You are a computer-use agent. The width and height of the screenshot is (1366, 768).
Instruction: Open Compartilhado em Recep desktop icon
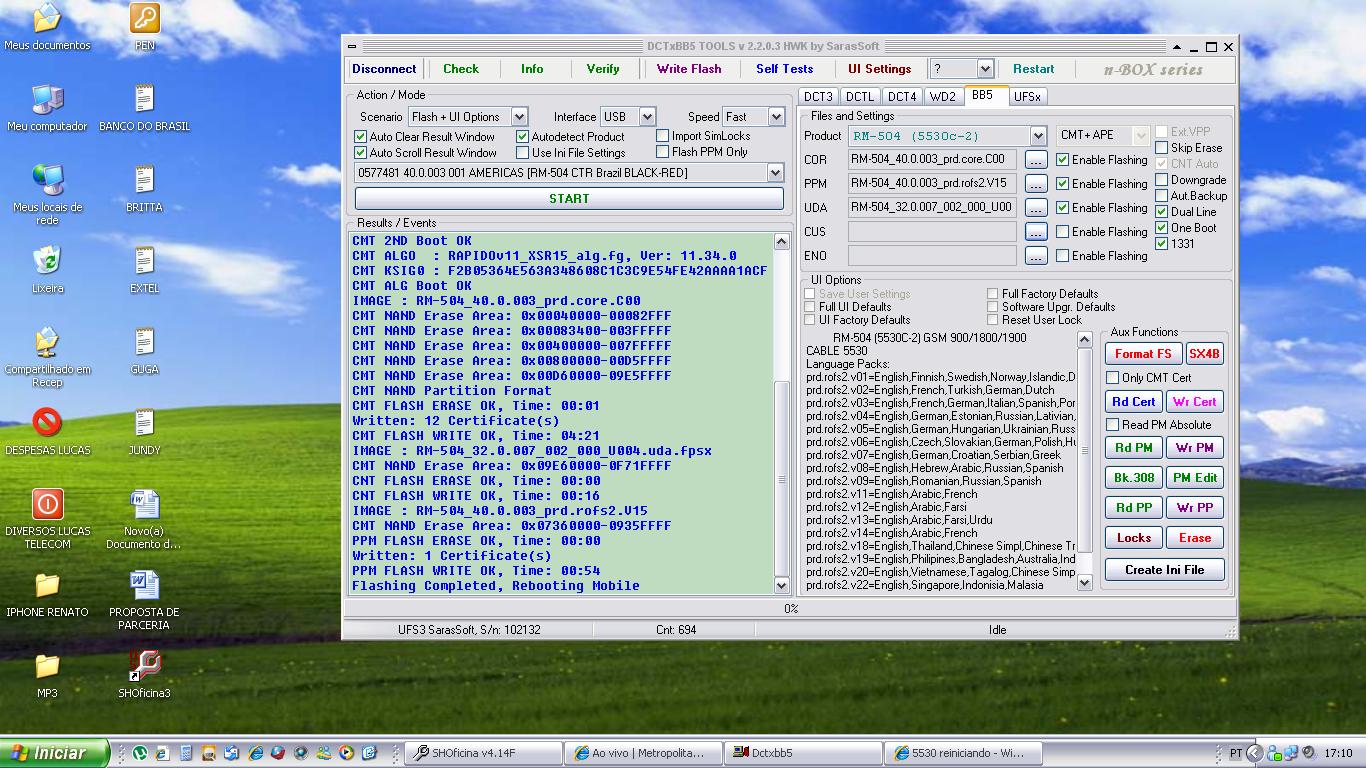tap(47, 356)
